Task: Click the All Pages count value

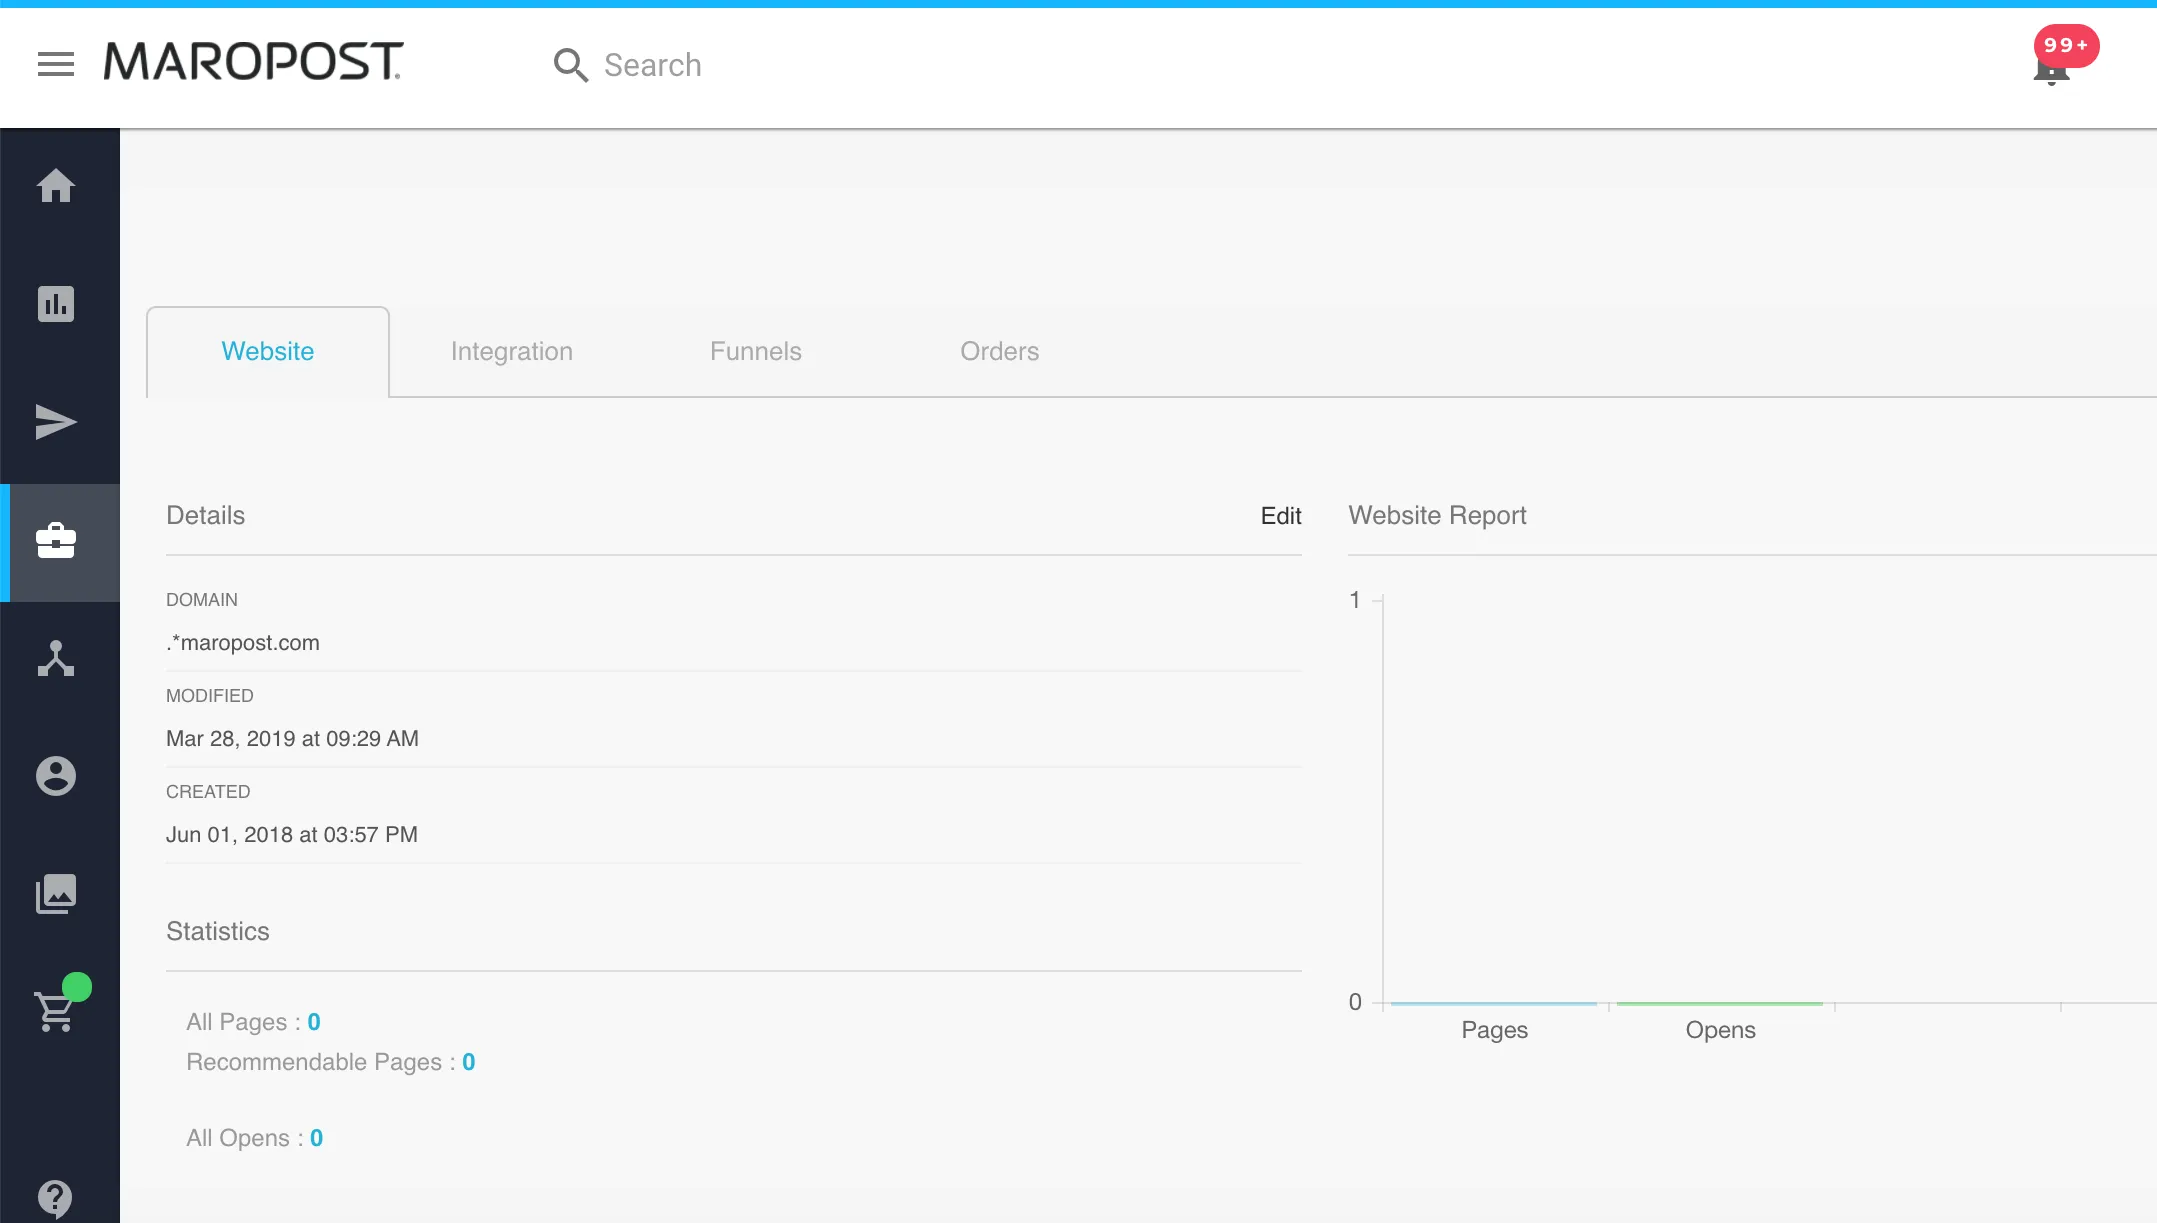Action: click(x=314, y=1022)
